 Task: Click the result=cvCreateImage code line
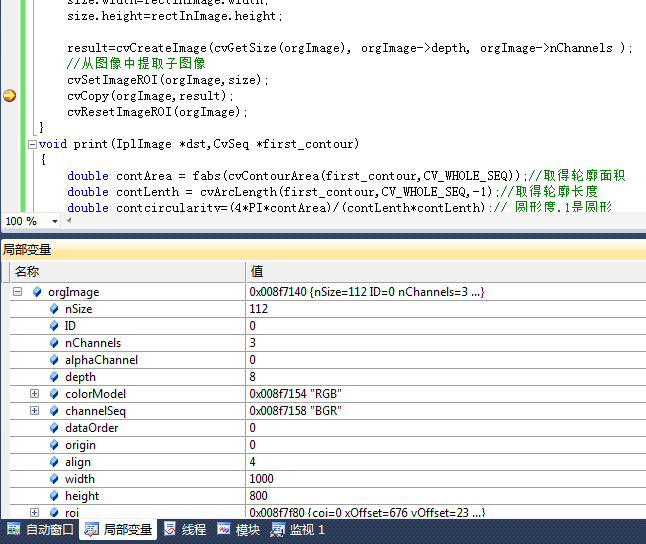349,48
